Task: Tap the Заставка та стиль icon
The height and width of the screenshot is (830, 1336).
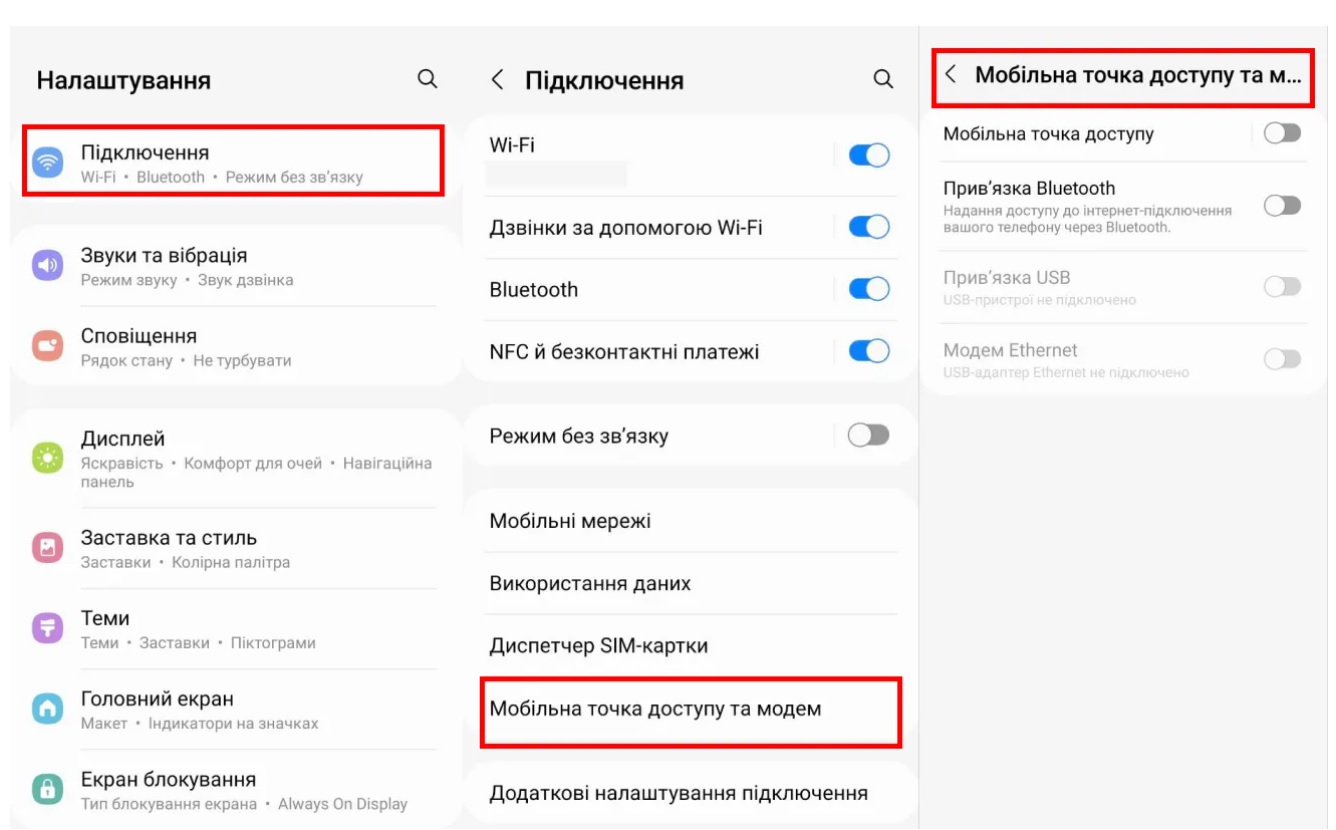Action: (x=48, y=547)
